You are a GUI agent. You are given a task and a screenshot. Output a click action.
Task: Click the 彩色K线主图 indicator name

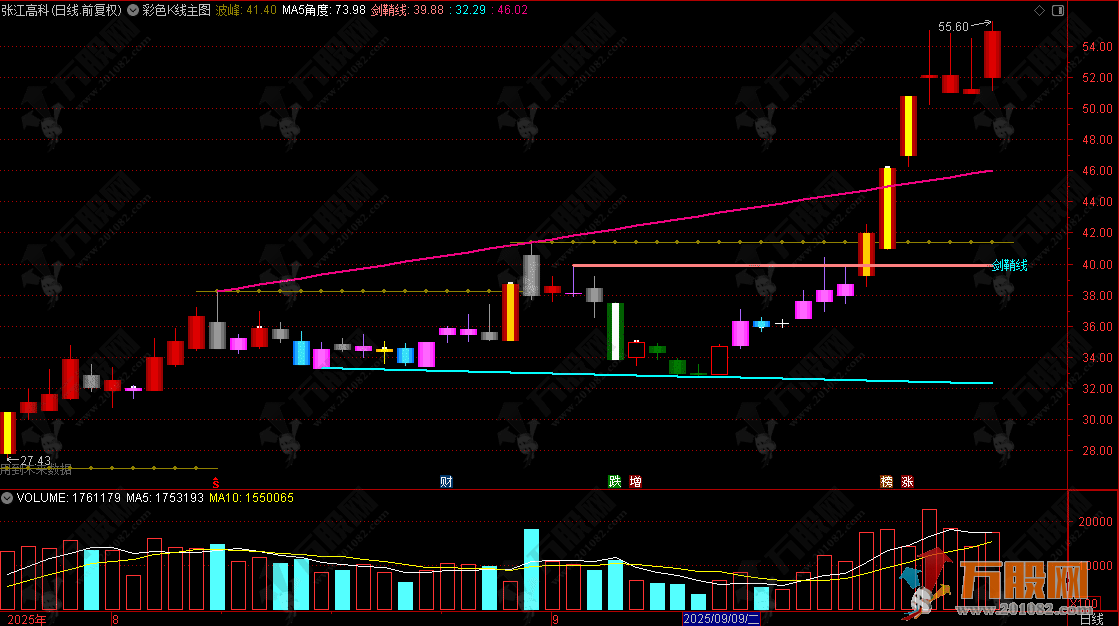click(x=176, y=10)
